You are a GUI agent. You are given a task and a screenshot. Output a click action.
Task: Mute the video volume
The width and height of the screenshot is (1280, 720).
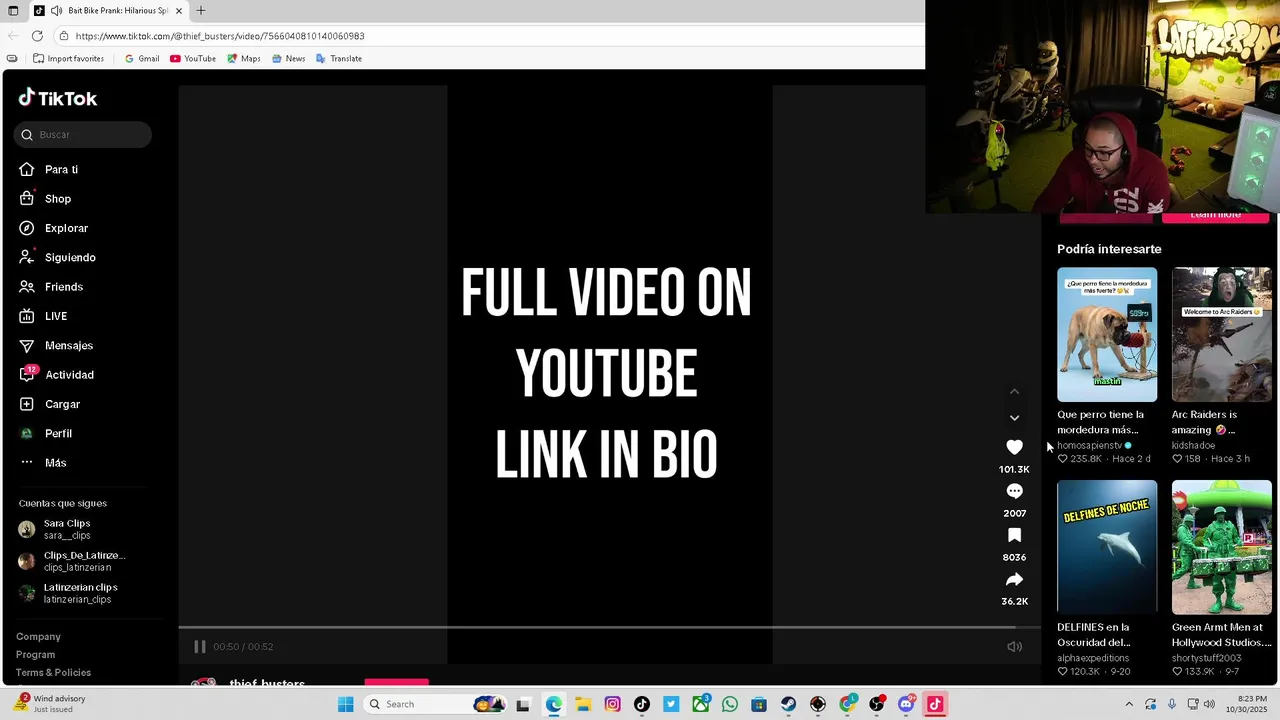[x=1014, y=647]
